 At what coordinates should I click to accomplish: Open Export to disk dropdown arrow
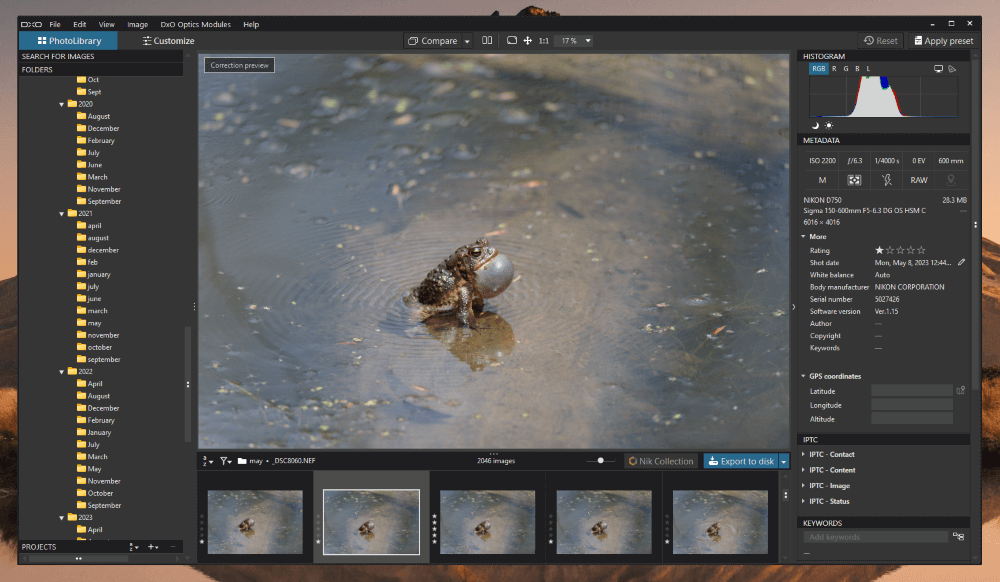[784, 461]
